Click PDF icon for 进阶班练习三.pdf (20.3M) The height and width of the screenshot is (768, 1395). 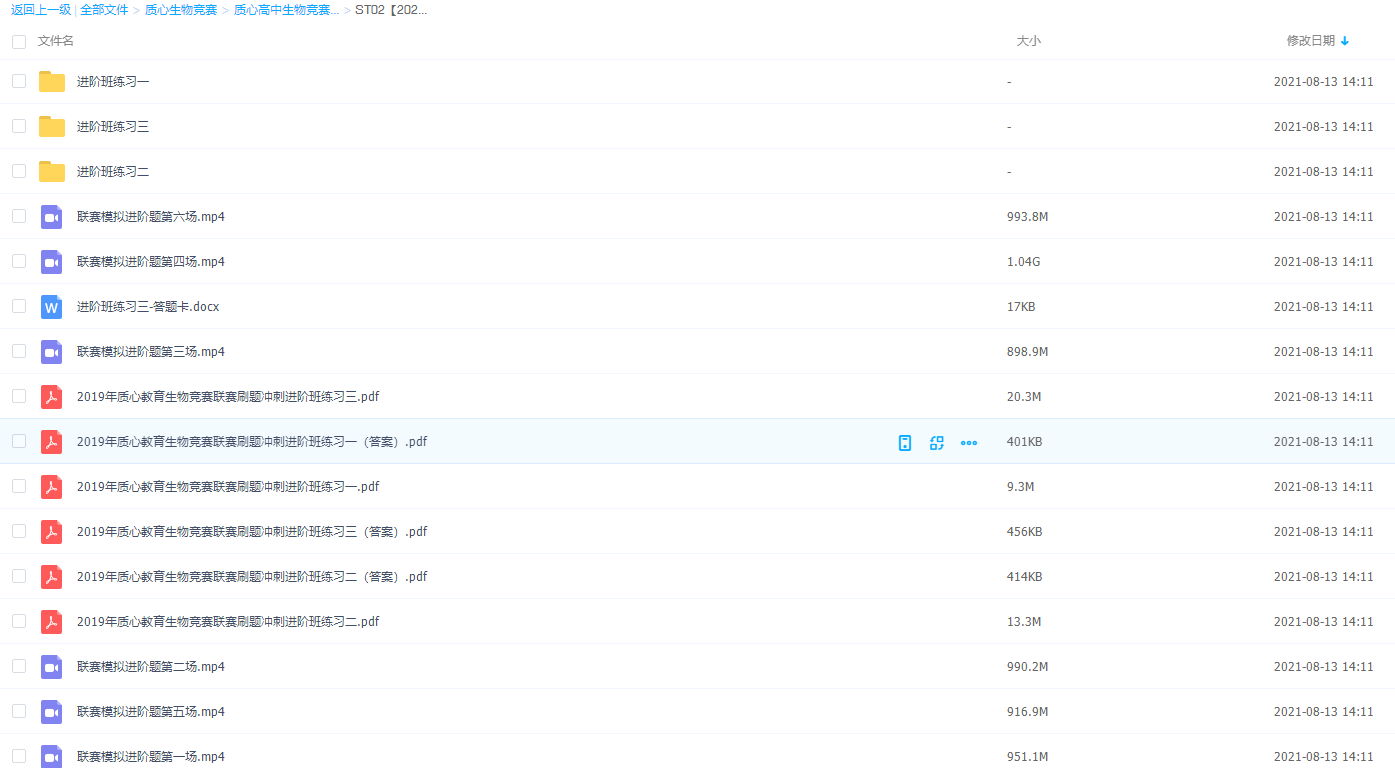[52, 397]
